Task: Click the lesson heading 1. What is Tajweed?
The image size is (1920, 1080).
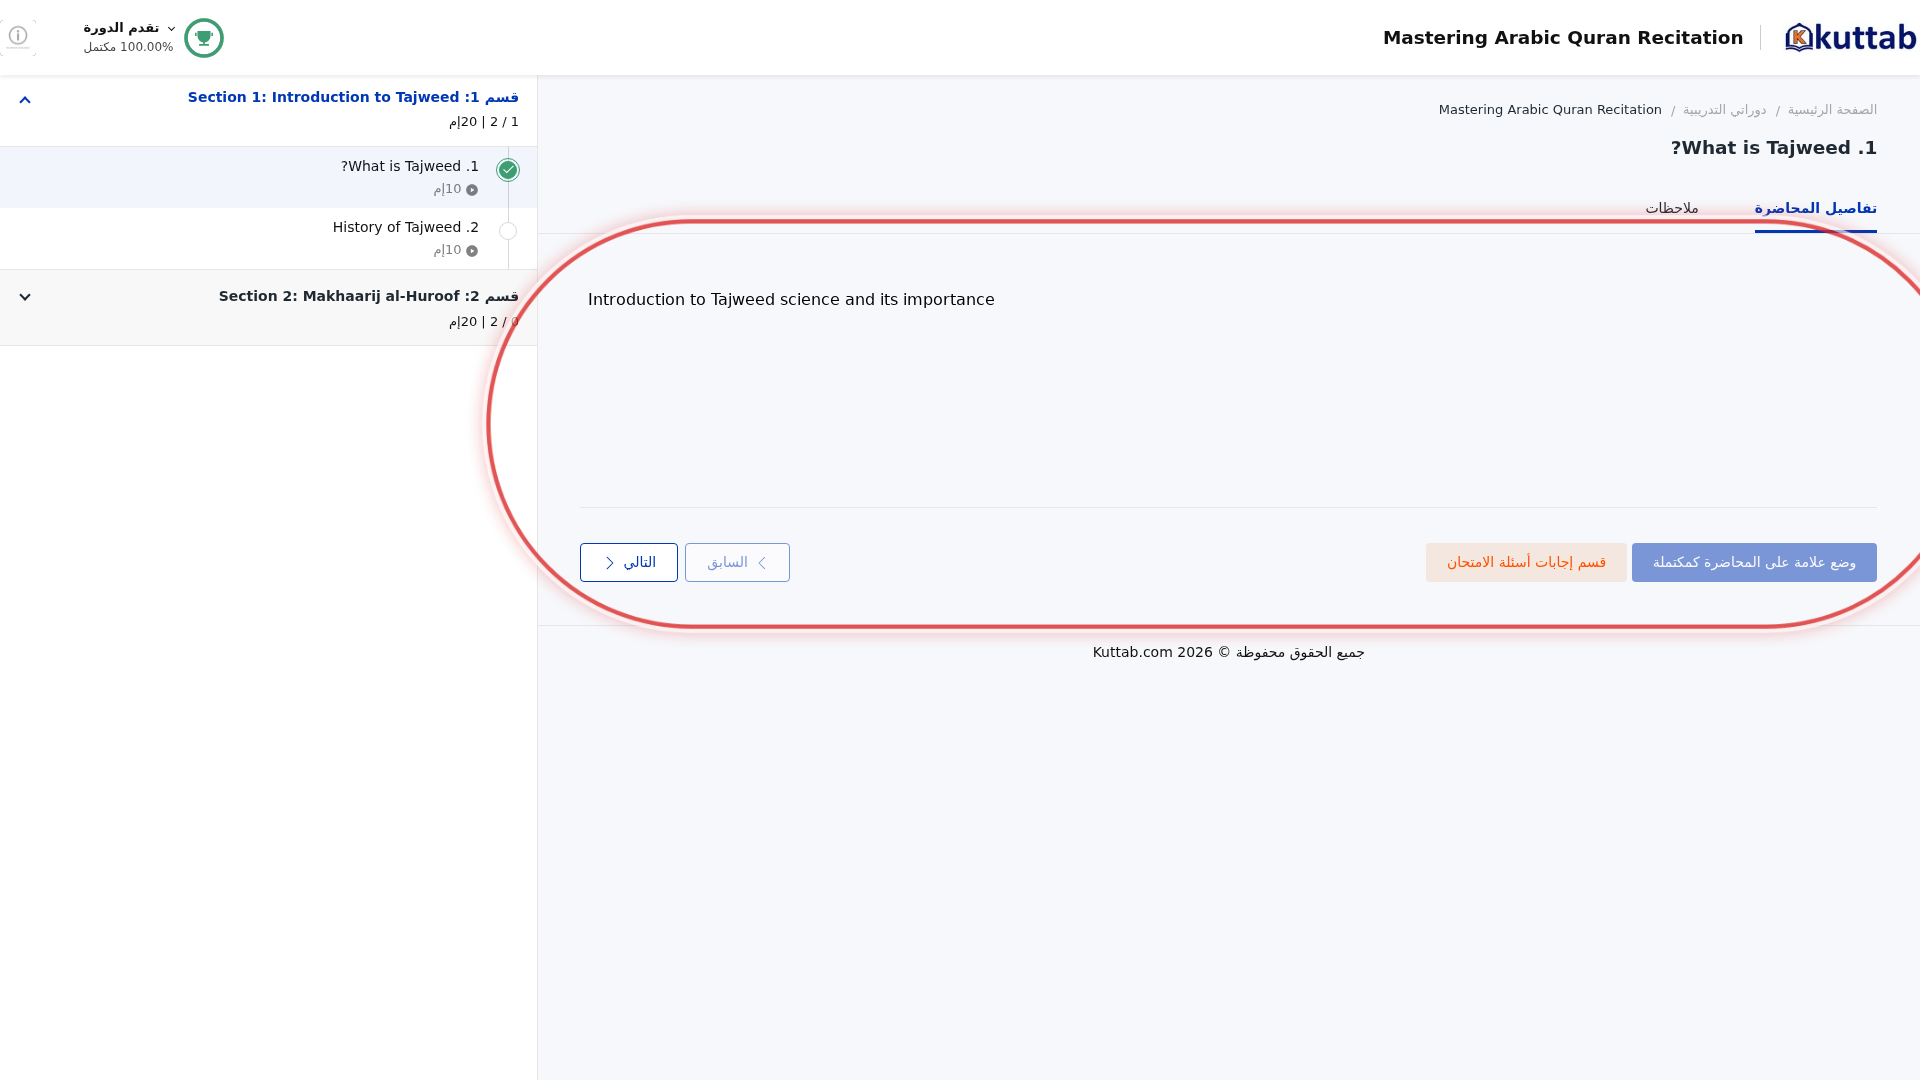Action: tap(1773, 148)
